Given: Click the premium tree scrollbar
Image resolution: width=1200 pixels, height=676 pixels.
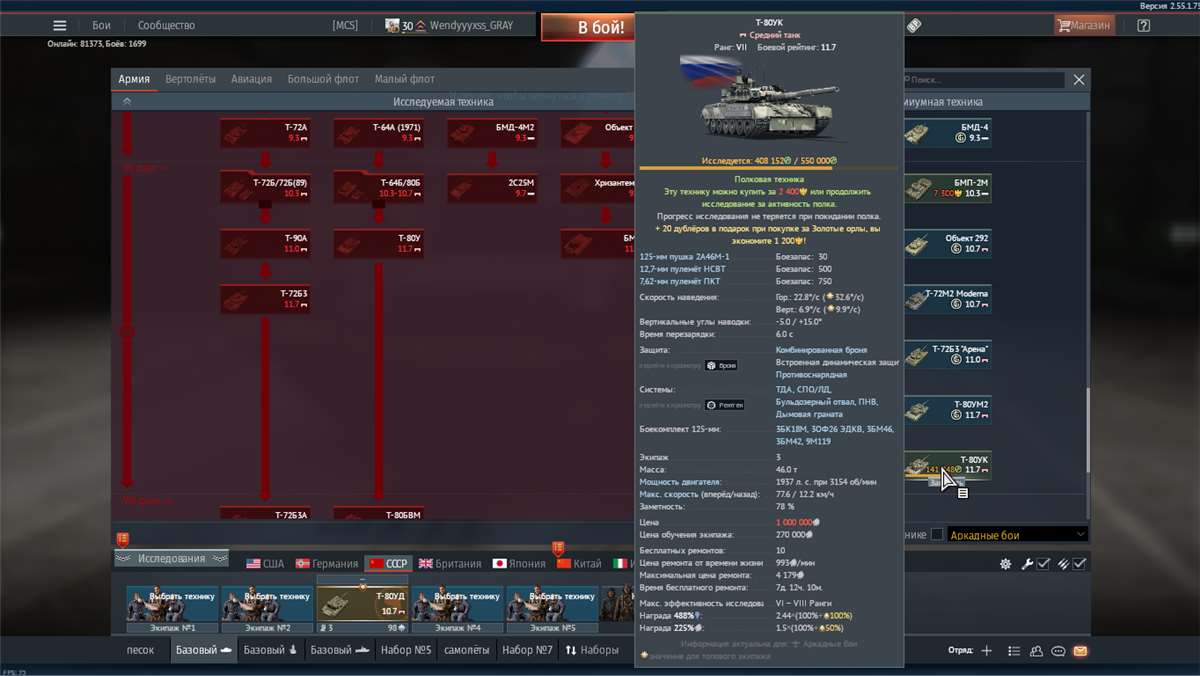Looking at the screenshot, I should pyautogui.click(x=1089, y=431).
